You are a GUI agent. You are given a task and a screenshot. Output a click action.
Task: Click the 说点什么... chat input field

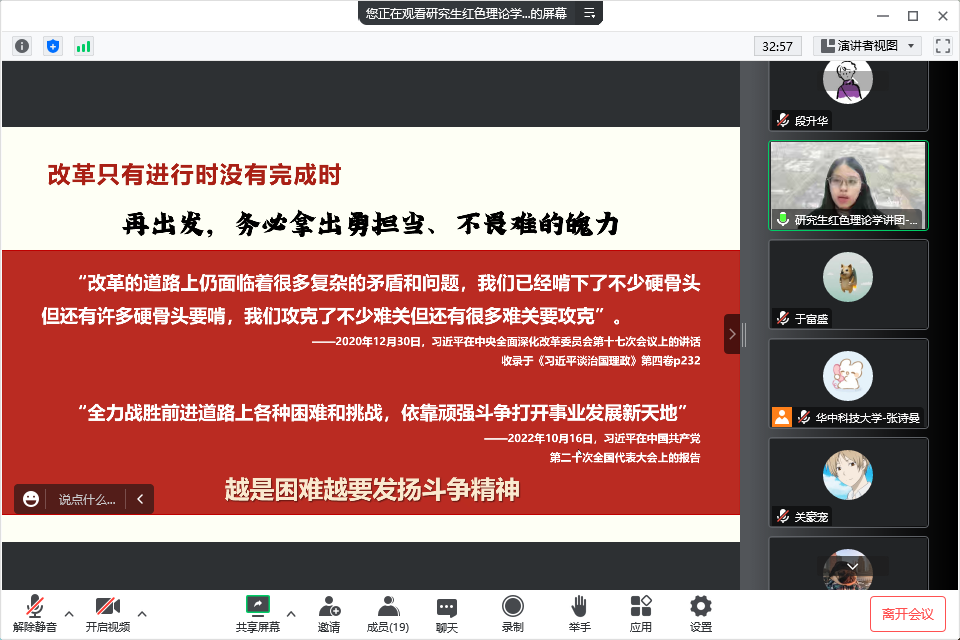pos(86,499)
